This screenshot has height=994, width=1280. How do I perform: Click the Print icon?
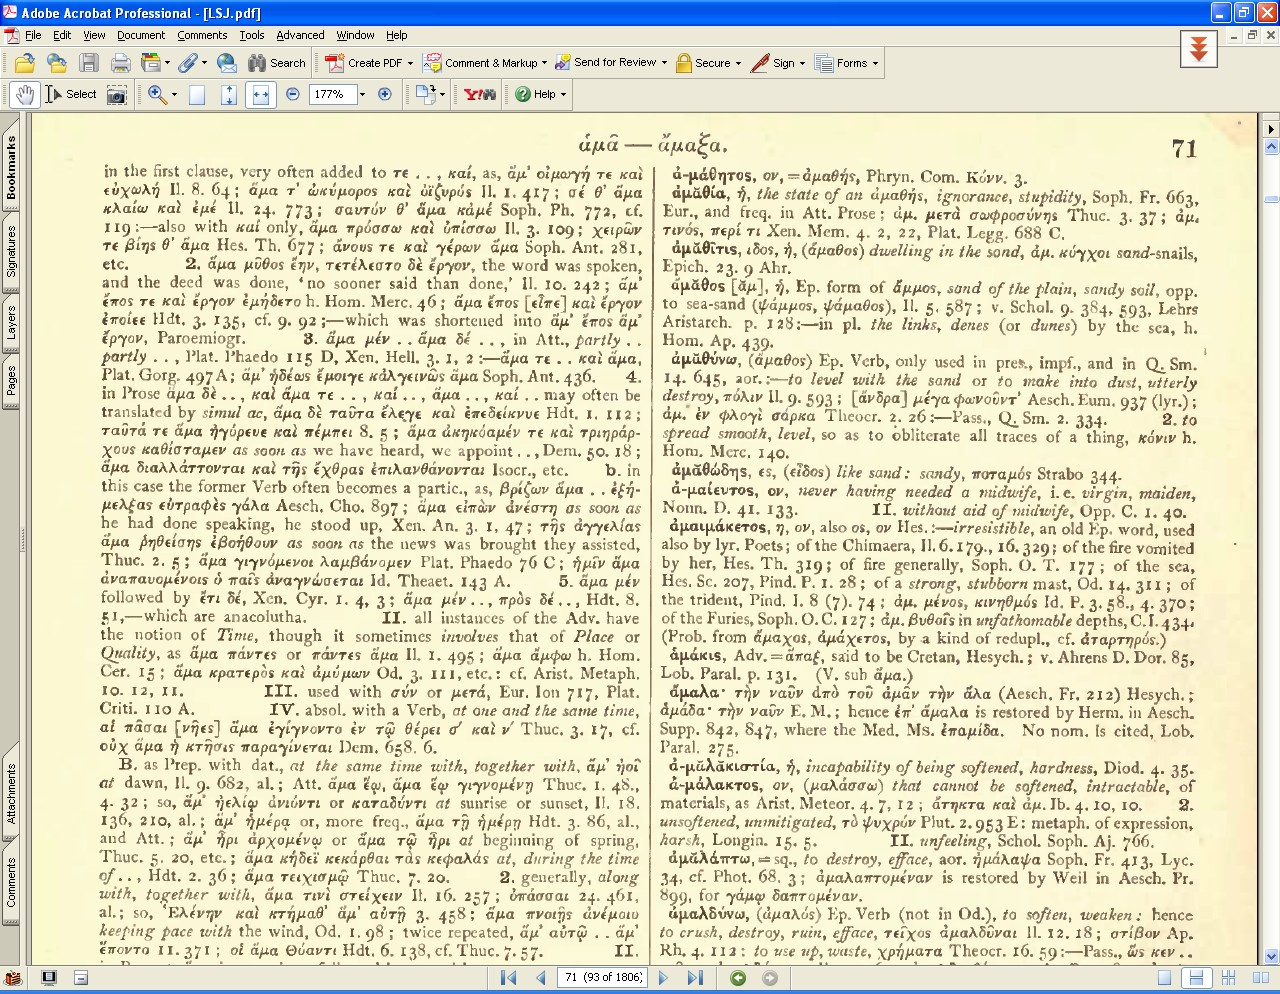121,63
